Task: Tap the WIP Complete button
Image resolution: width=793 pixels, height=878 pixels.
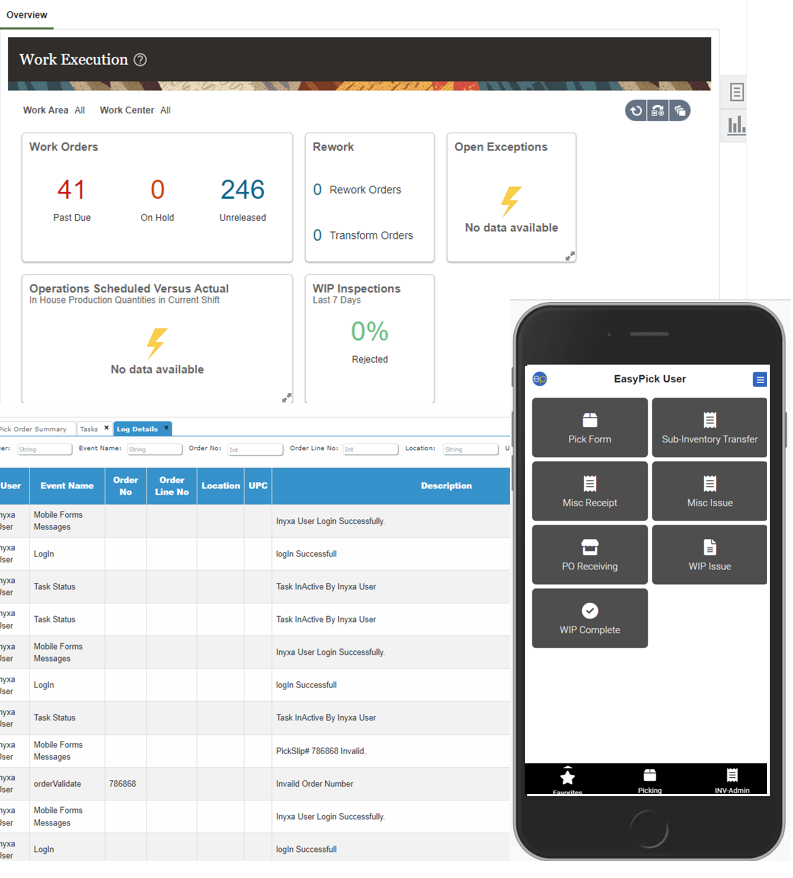Action: 590,618
